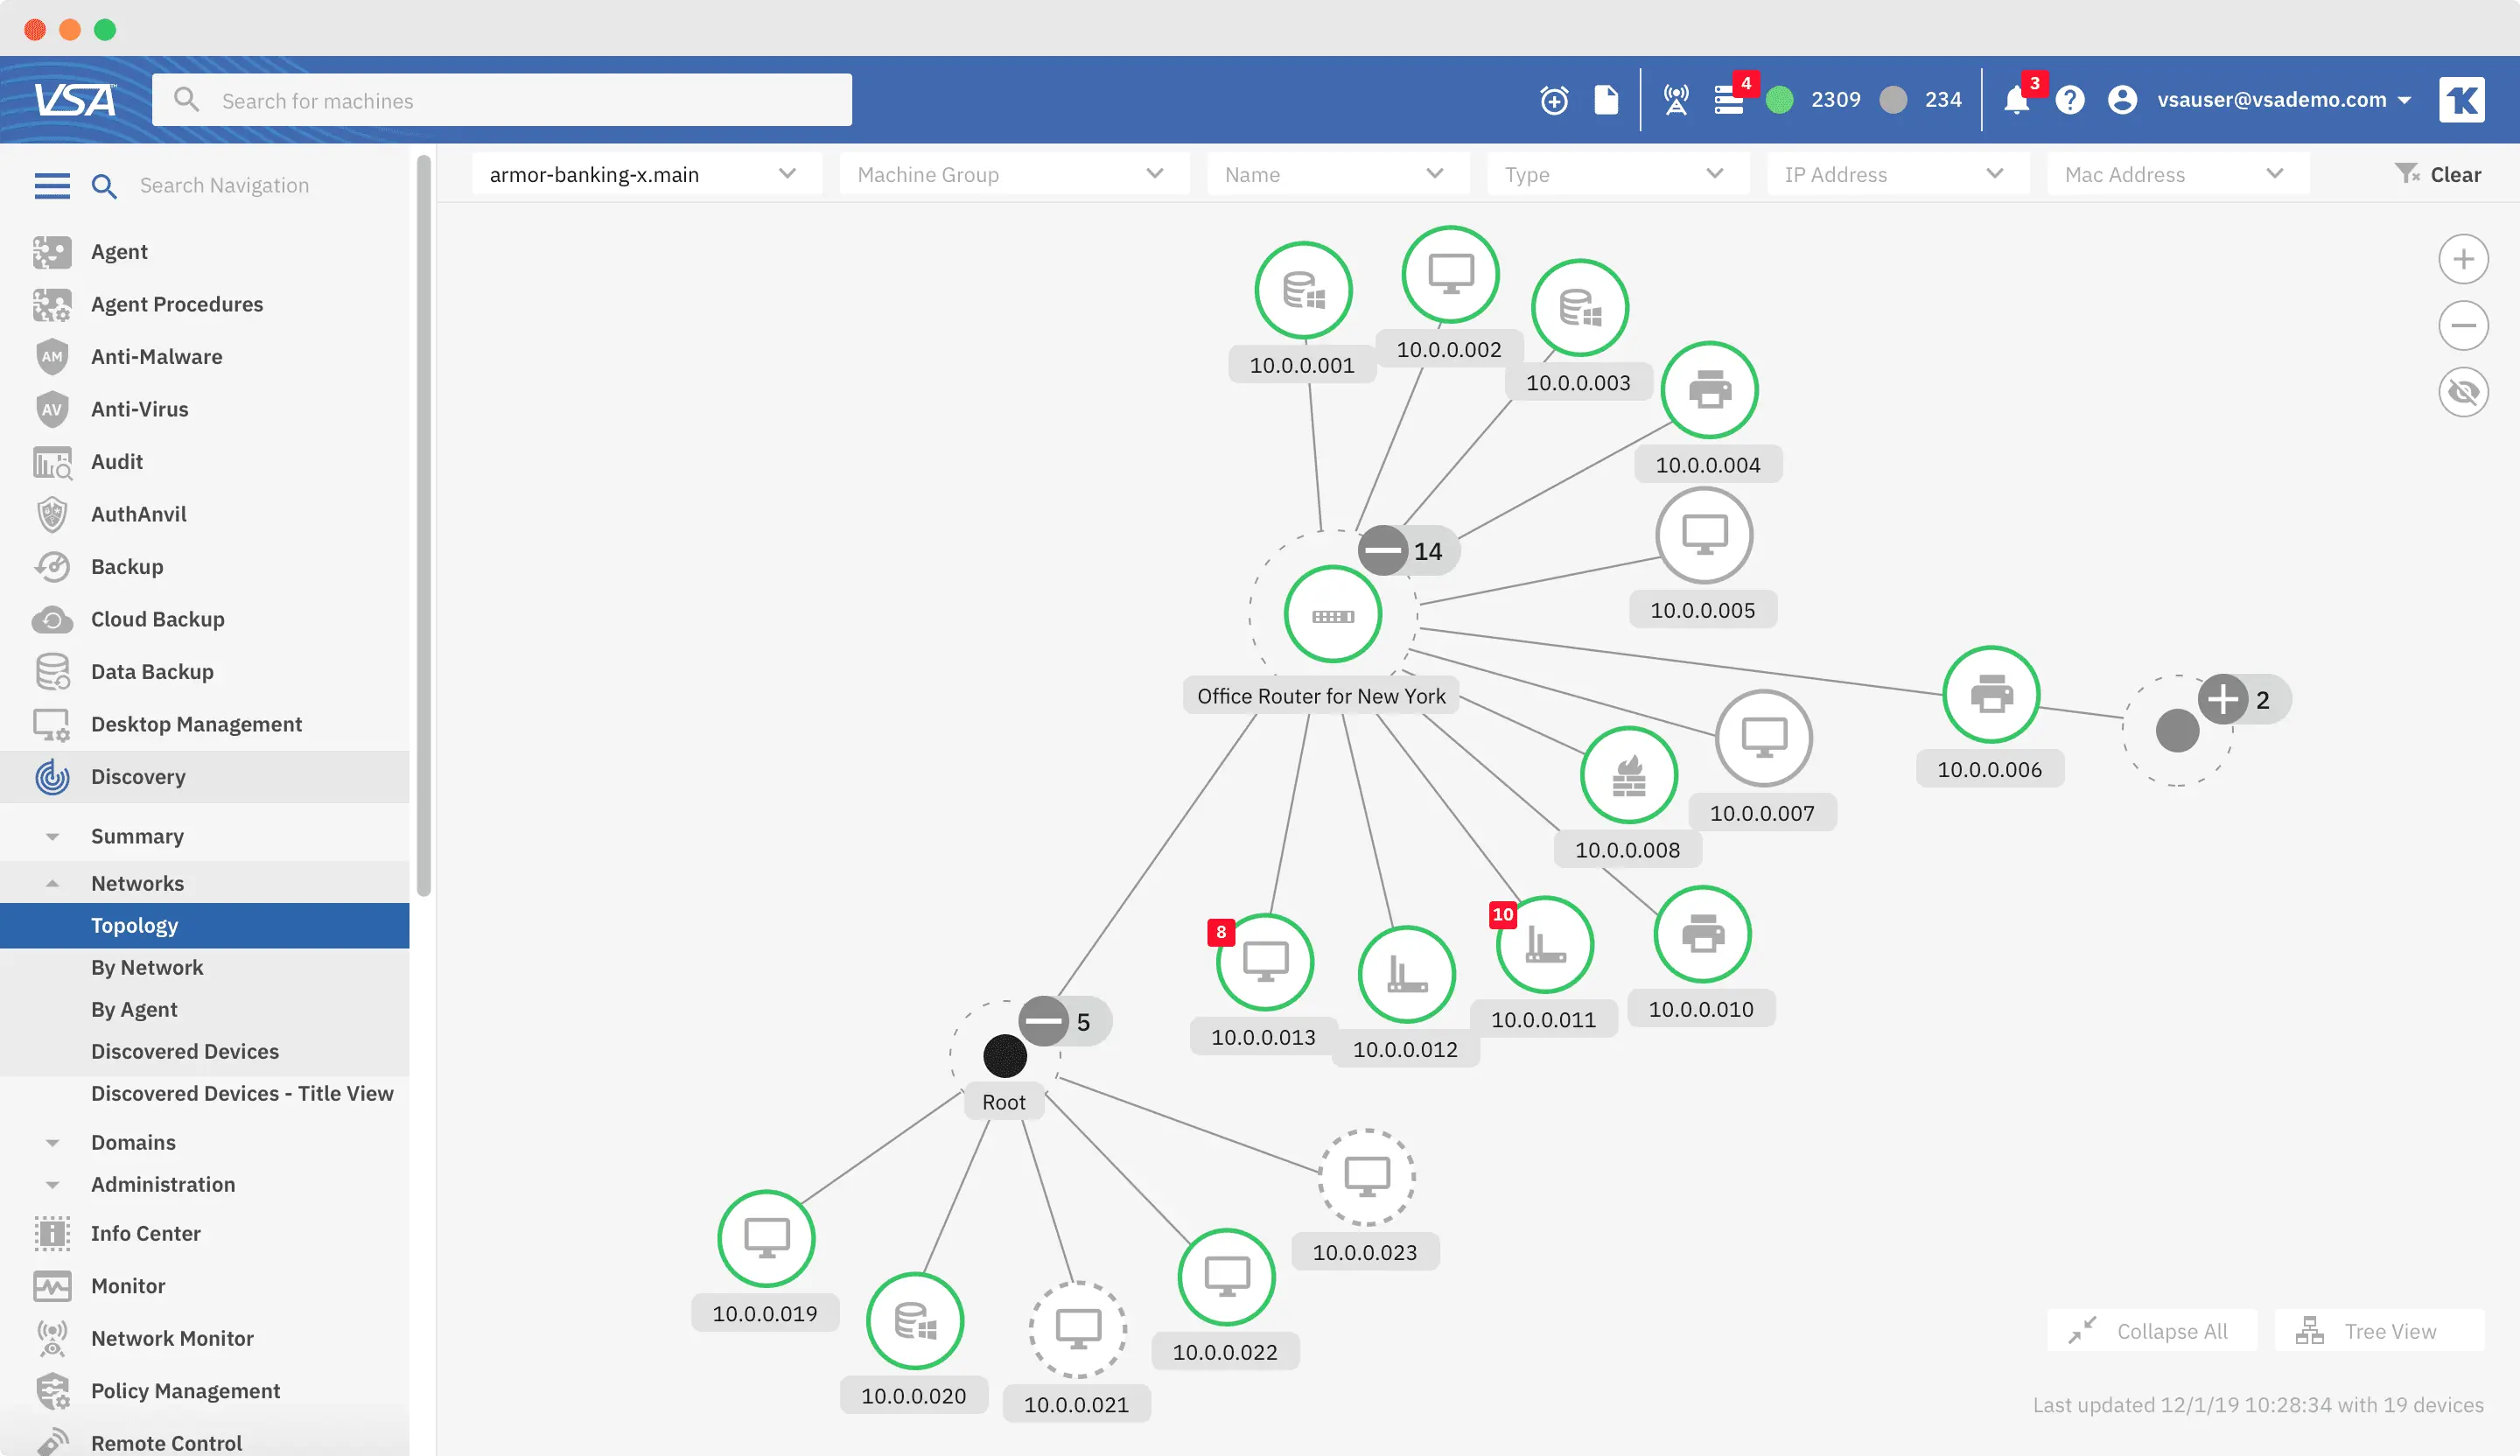Open the armor-banking-x.main dropdown

646,174
